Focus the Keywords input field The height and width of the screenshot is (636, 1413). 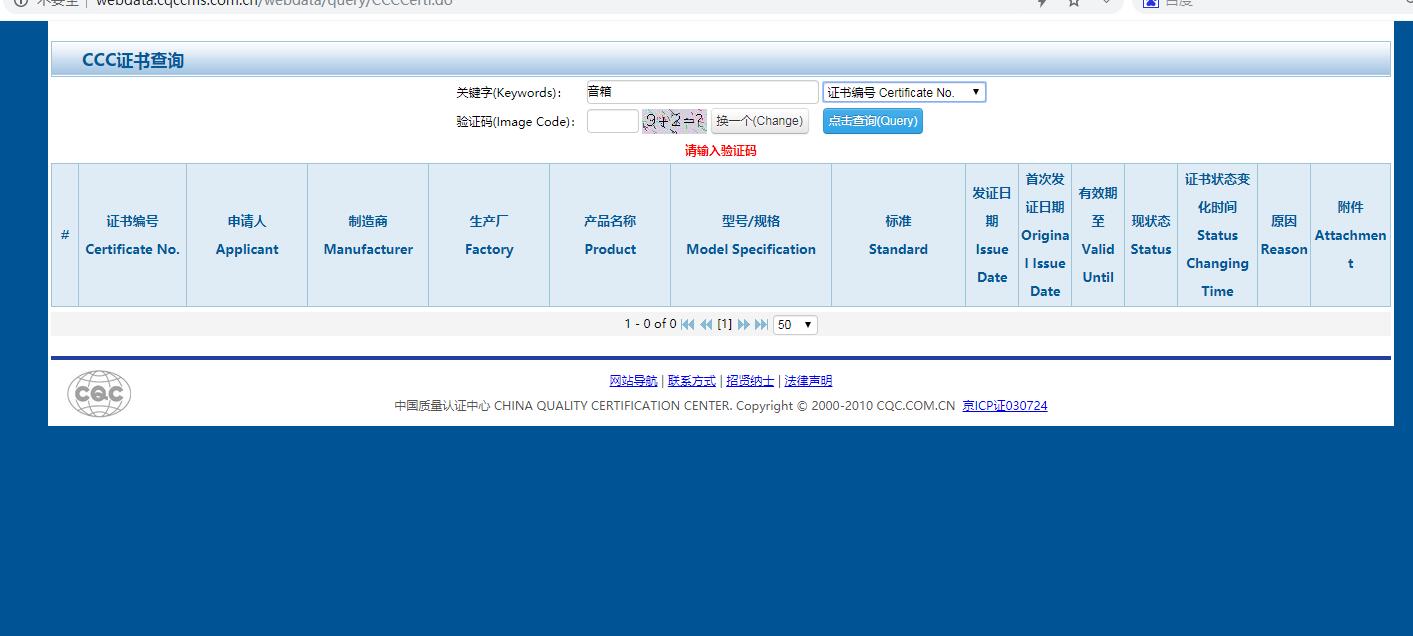point(702,92)
